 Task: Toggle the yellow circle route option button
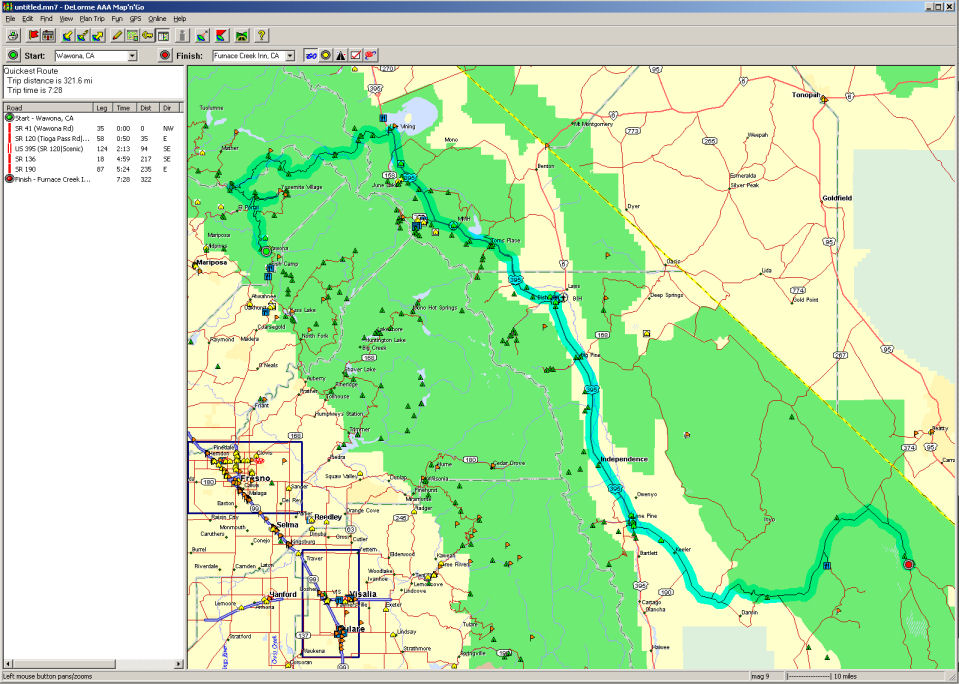(x=325, y=56)
